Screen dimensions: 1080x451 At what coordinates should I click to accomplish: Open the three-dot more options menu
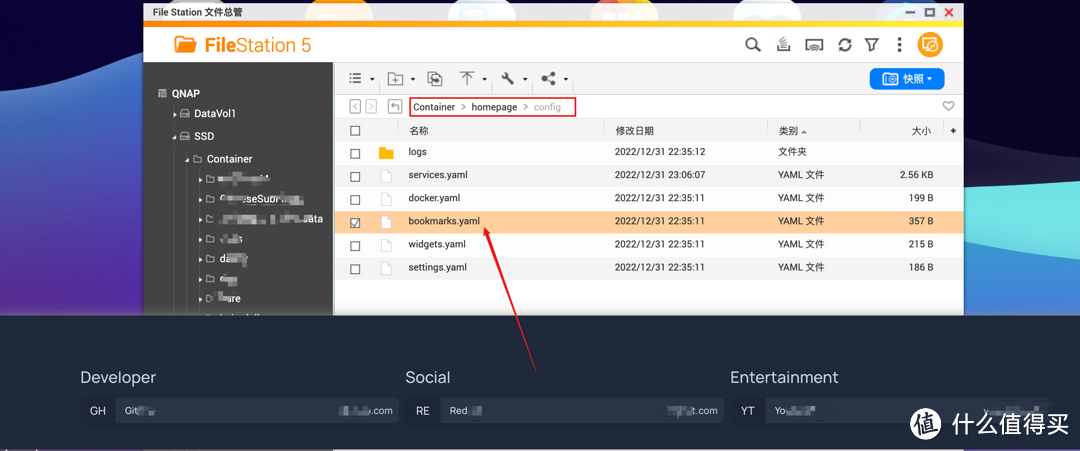tap(900, 45)
